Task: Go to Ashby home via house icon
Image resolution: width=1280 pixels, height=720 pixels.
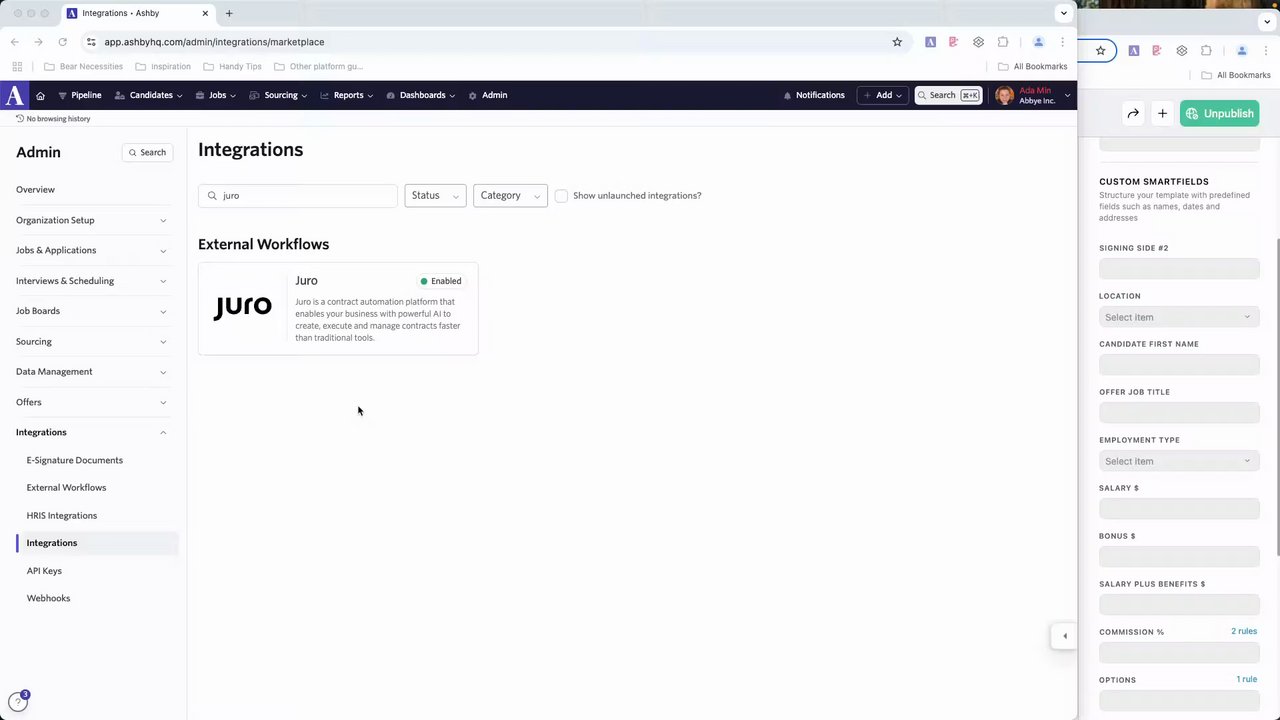Action: pyautogui.click(x=40, y=96)
